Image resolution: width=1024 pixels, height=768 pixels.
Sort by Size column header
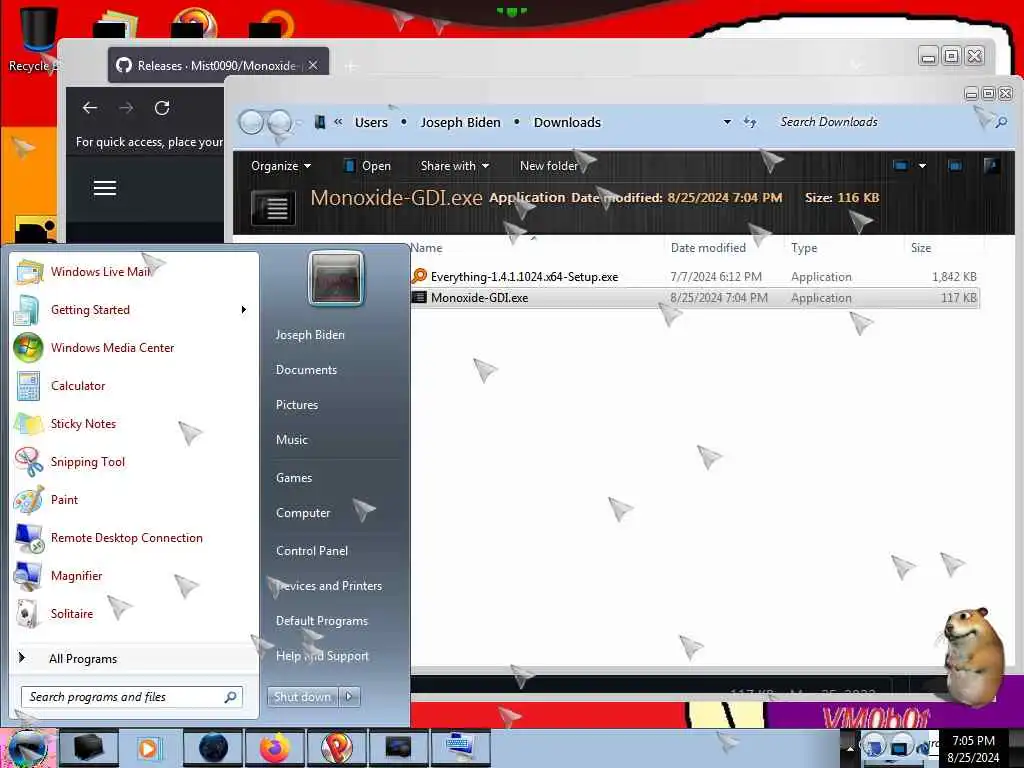click(921, 248)
